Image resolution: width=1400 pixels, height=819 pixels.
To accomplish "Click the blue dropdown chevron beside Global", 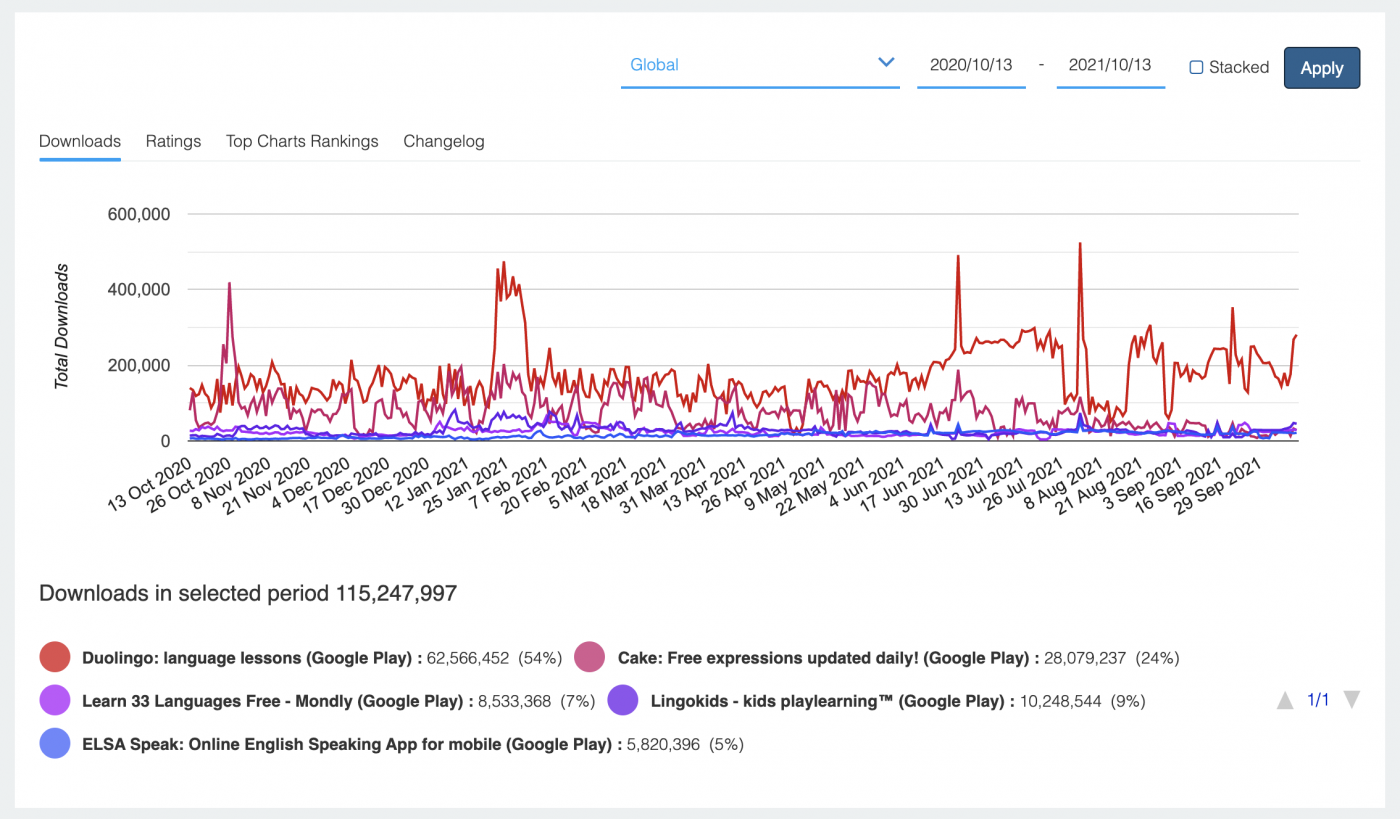I will (886, 62).
